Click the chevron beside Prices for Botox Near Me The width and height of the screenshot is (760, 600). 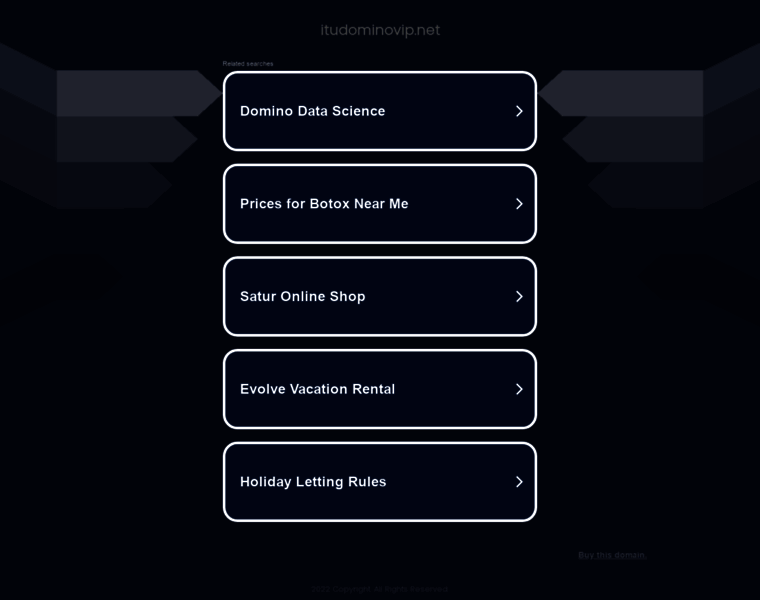tap(519, 204)
